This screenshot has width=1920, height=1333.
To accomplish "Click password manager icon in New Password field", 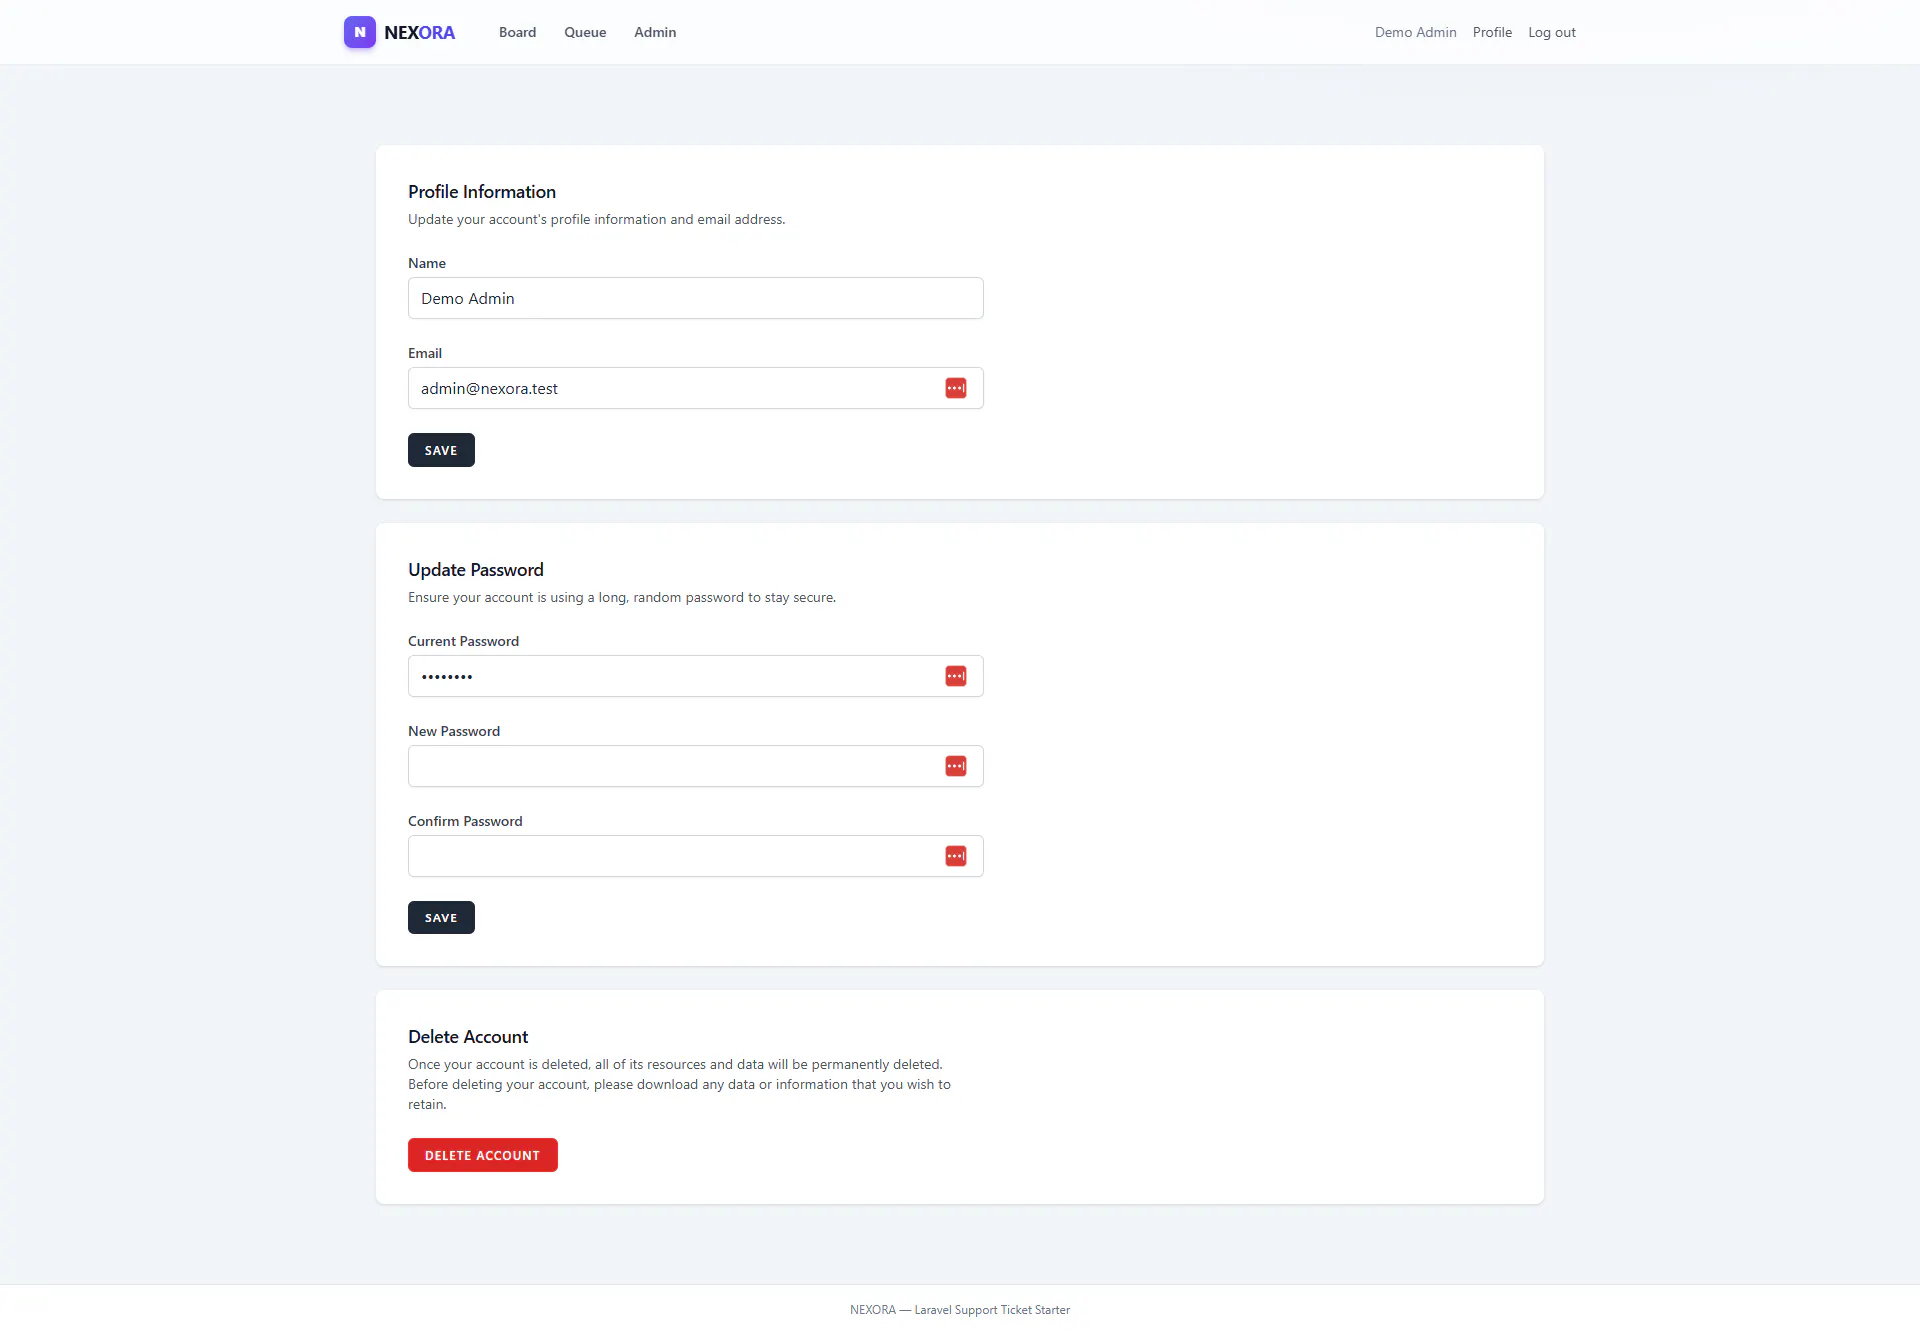I will pos(956,766).
